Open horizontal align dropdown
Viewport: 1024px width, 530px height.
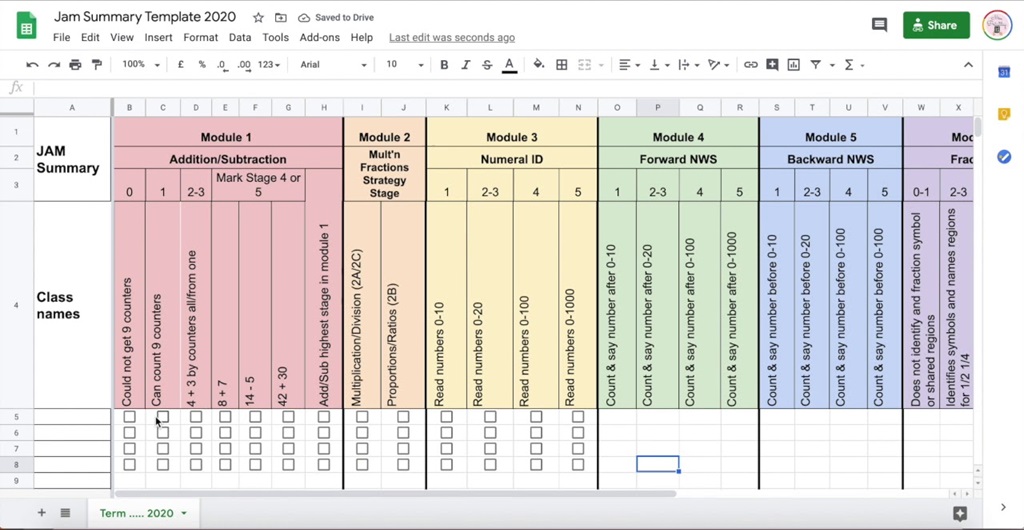point(630,65)
